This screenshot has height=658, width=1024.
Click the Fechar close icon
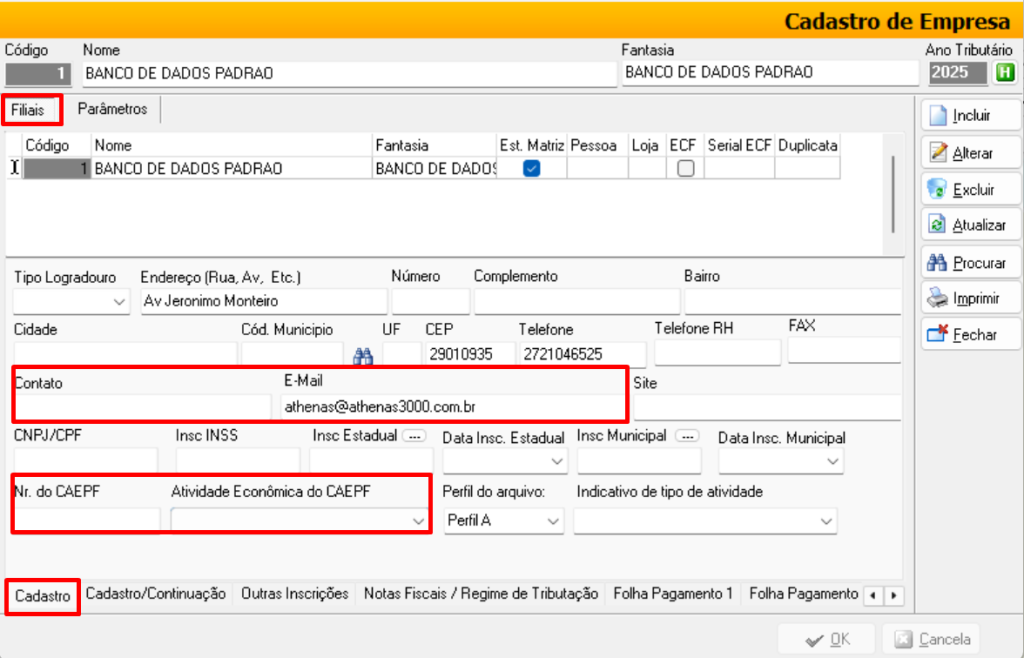coord(938,335)
